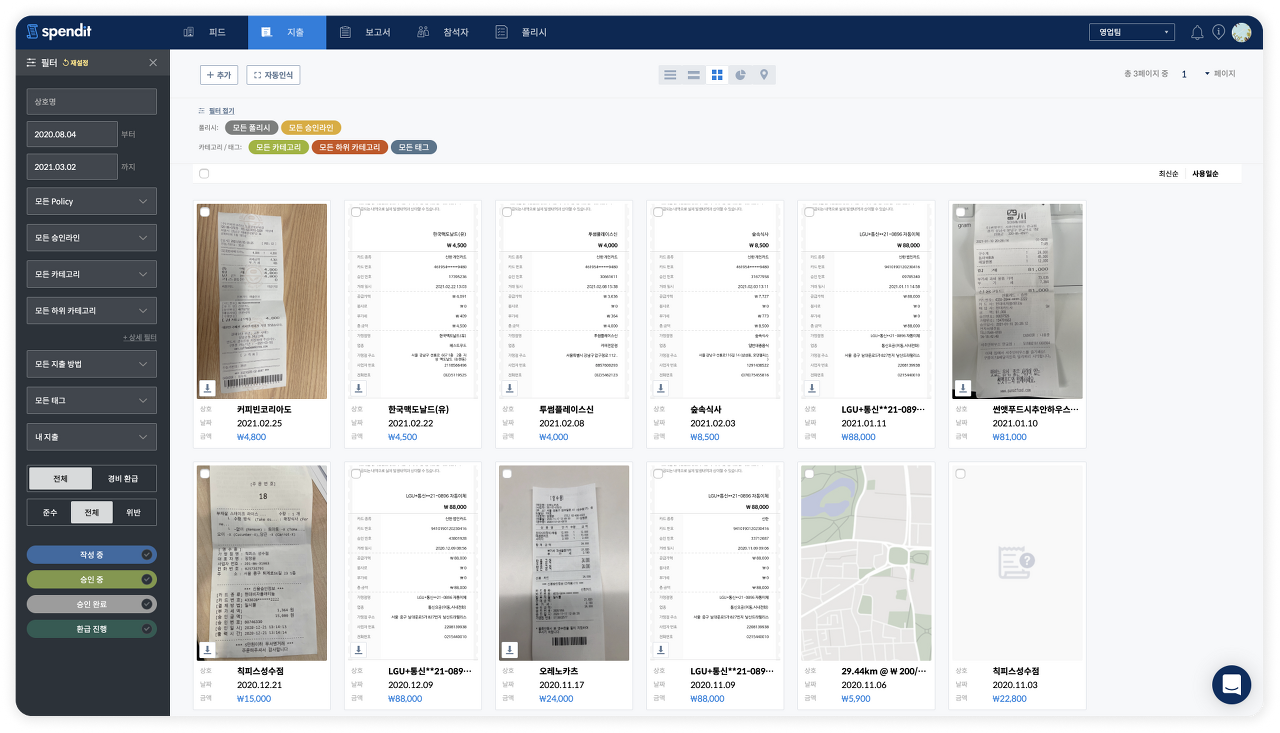Check the select-all checkbox
The height and width of the screenshot is (733, 1280).
[204, 174]
